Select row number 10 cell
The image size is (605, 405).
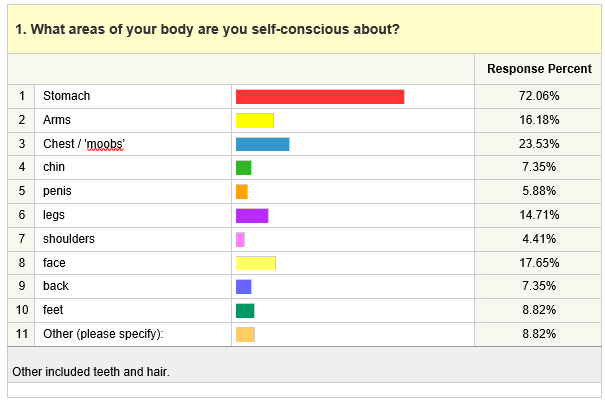point(22,310)
